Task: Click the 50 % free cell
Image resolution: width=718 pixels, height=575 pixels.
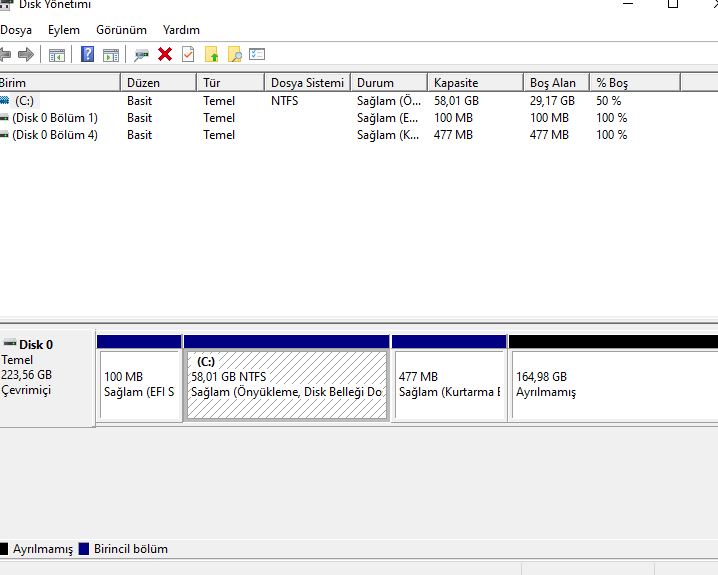Action: pos(609,101)
